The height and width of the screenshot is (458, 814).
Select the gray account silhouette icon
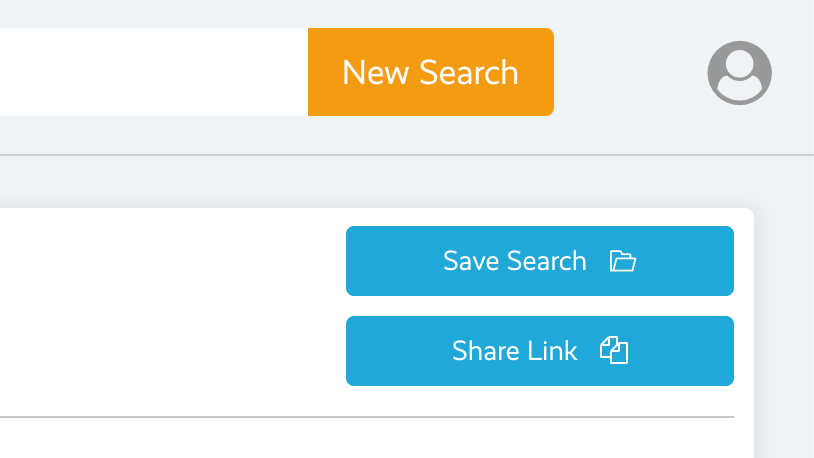point(739,73)
